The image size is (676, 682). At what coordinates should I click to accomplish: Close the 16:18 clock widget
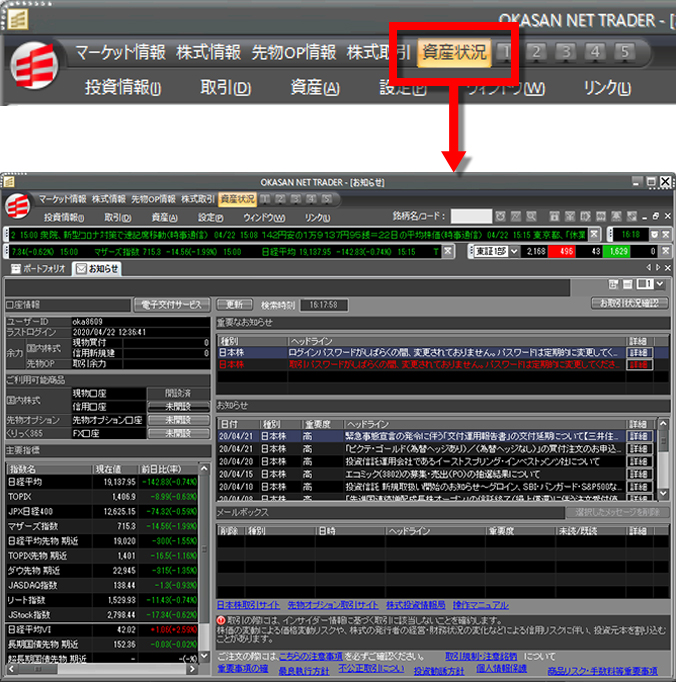click(x=666, y=234)
